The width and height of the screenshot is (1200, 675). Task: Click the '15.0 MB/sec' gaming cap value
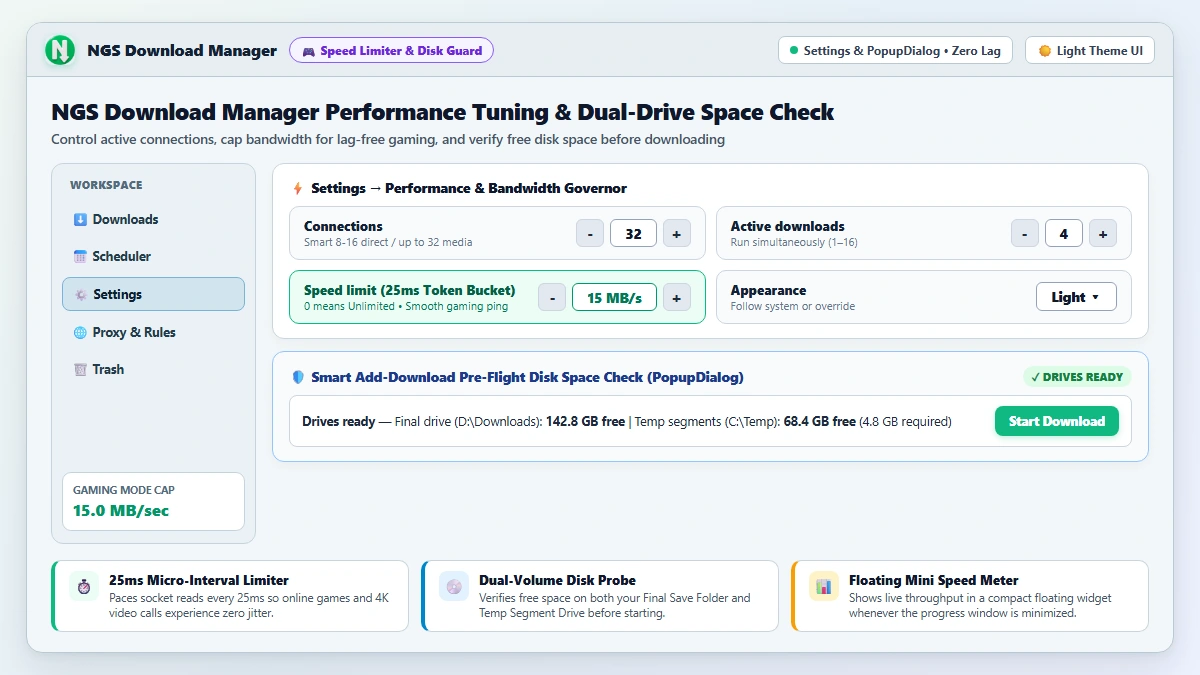tap(121, 511)
